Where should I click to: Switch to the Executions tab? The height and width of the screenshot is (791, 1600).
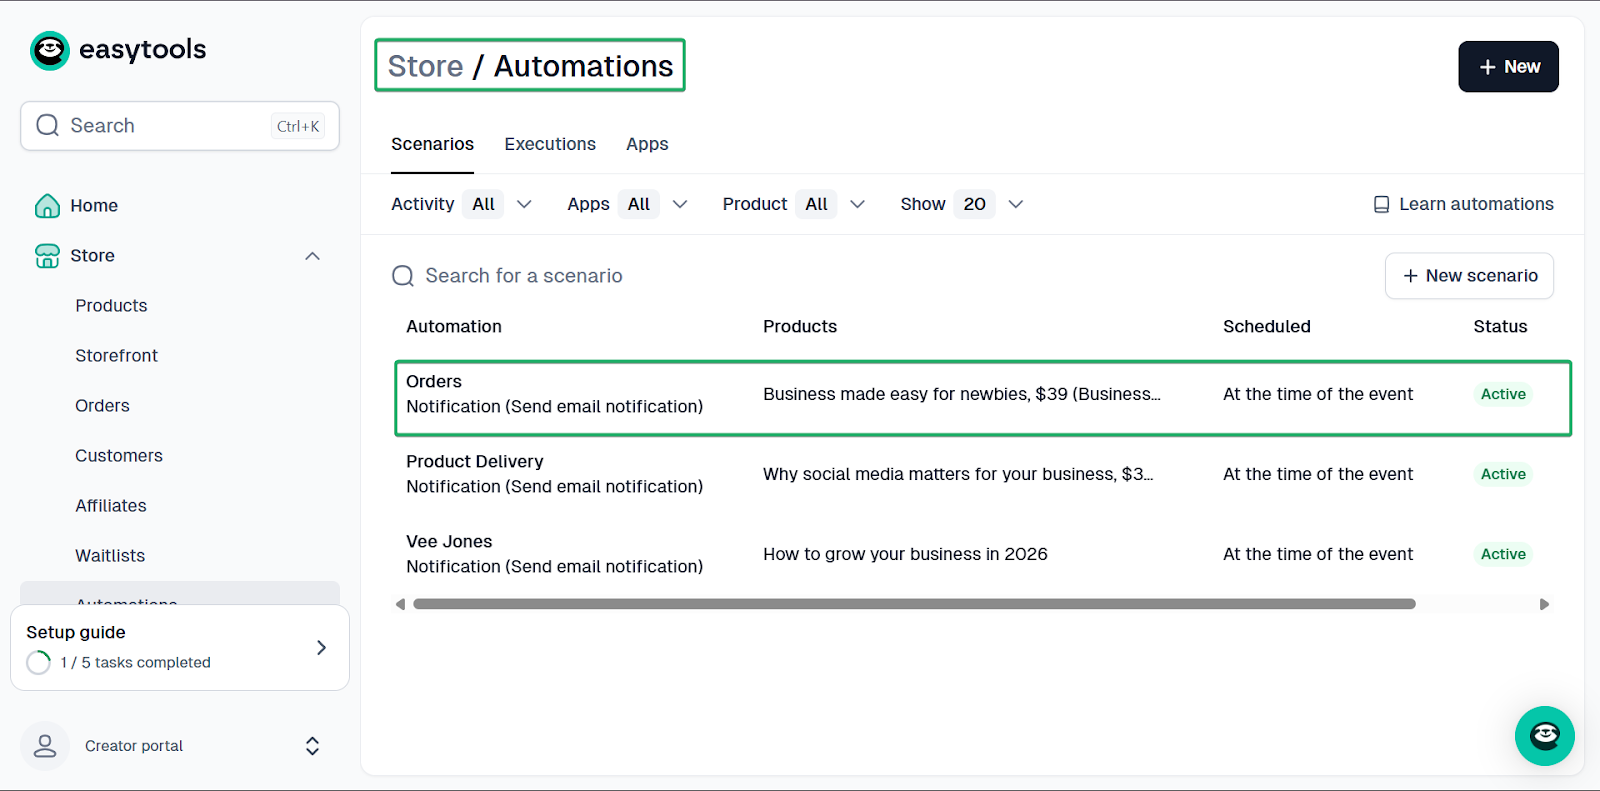click(550, 145)
